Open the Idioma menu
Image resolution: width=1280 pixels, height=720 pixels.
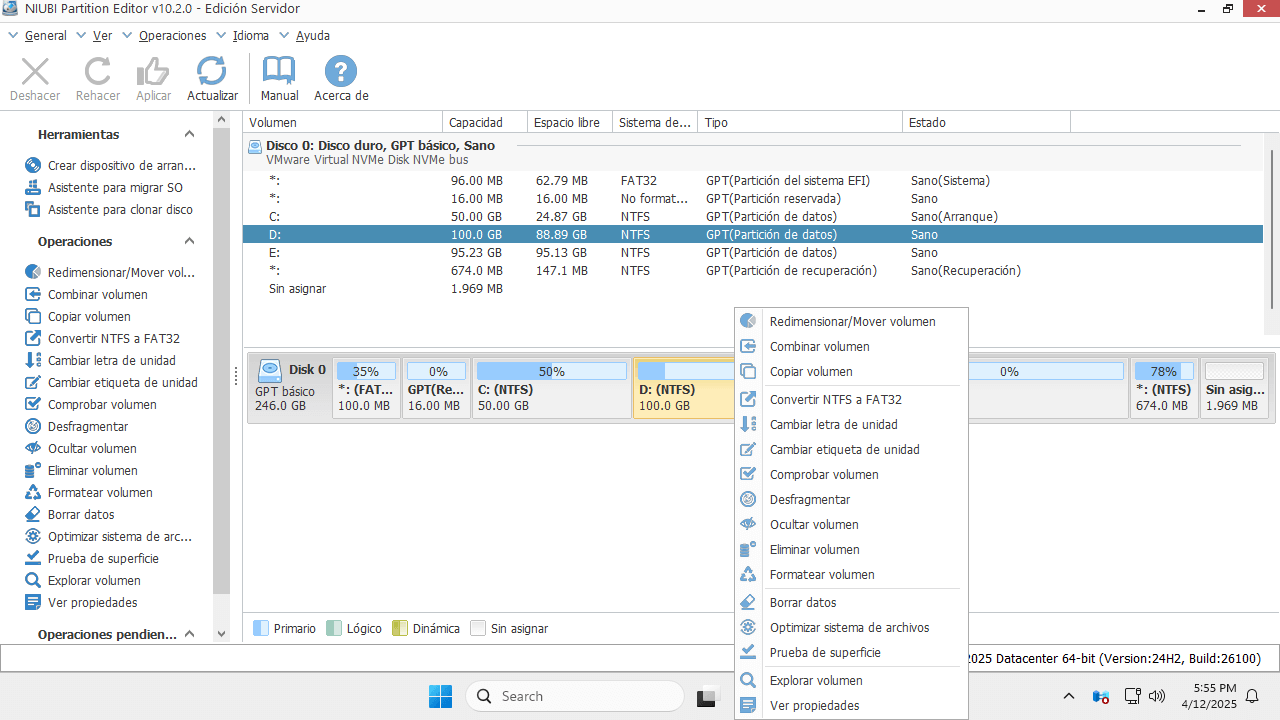pyautogui.click(x=250, y=36)
